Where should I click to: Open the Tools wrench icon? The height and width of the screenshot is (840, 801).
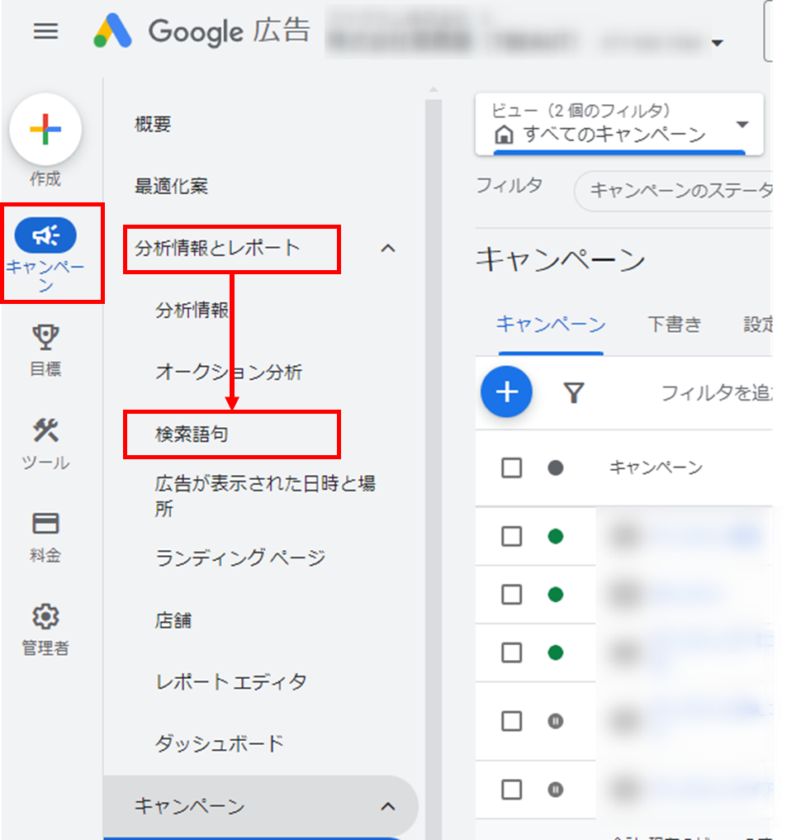(46, 431)
